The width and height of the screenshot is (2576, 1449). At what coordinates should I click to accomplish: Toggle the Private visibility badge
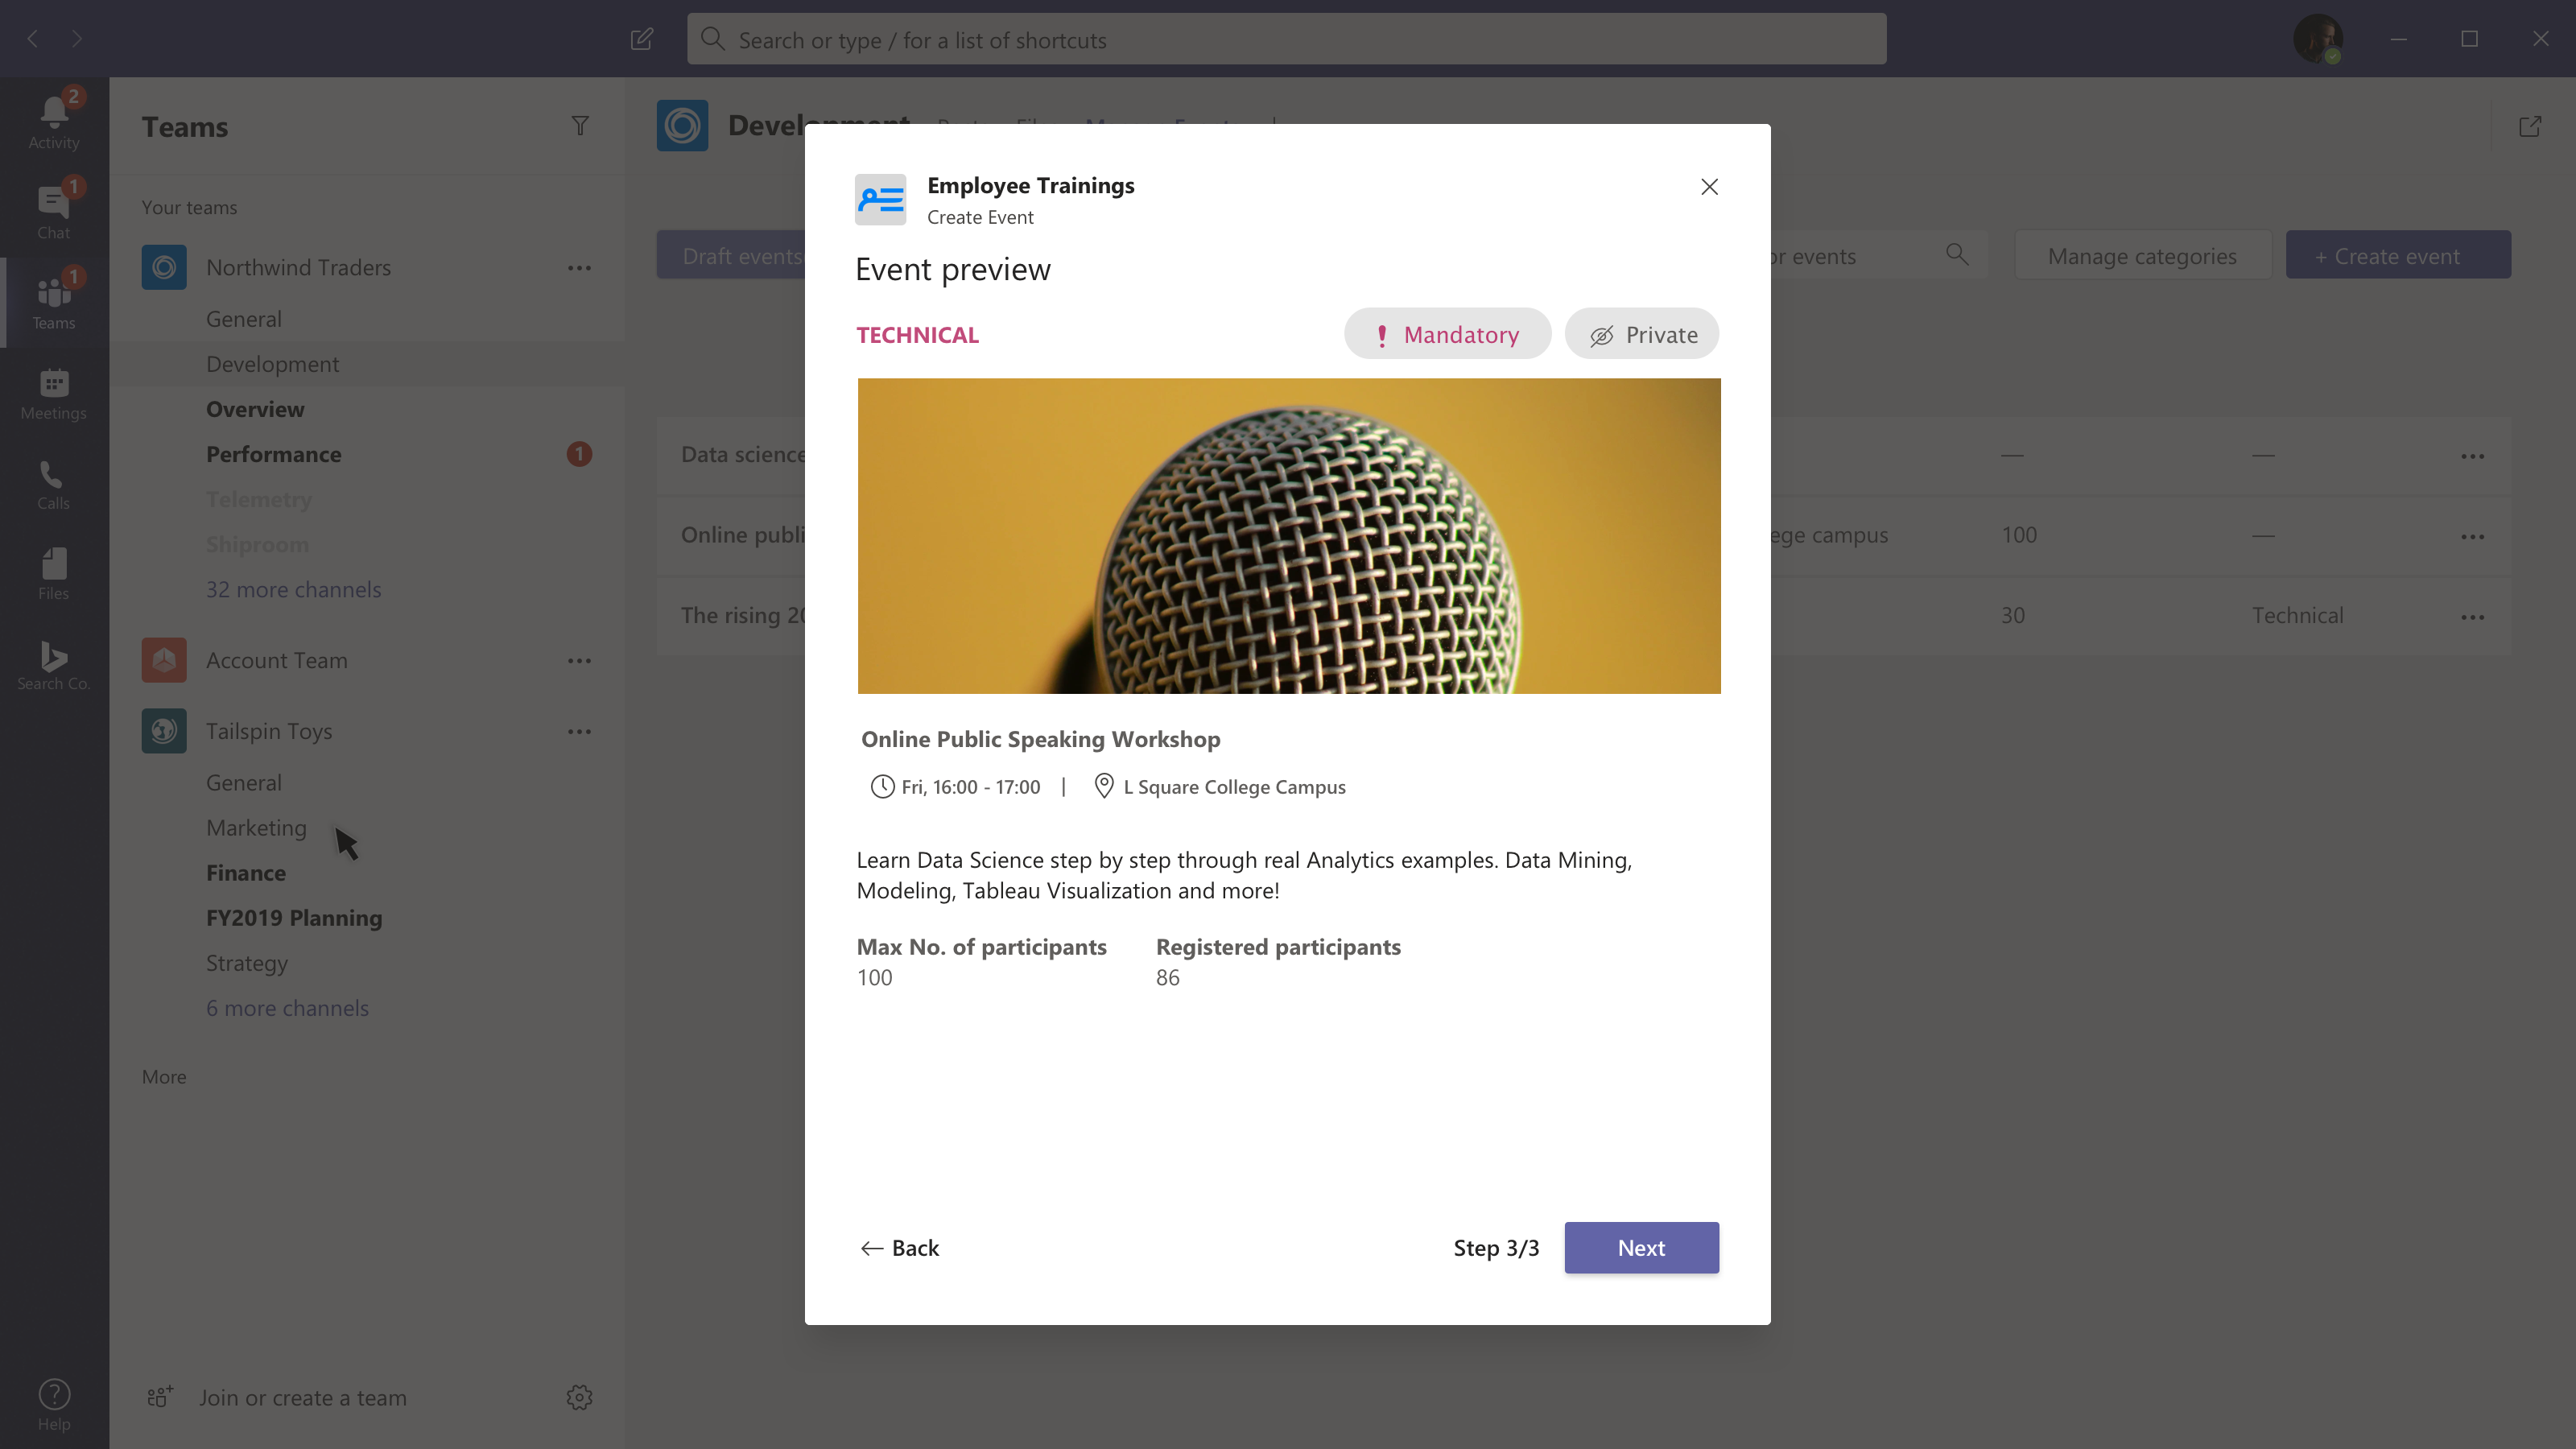(x=1641, y=335)
